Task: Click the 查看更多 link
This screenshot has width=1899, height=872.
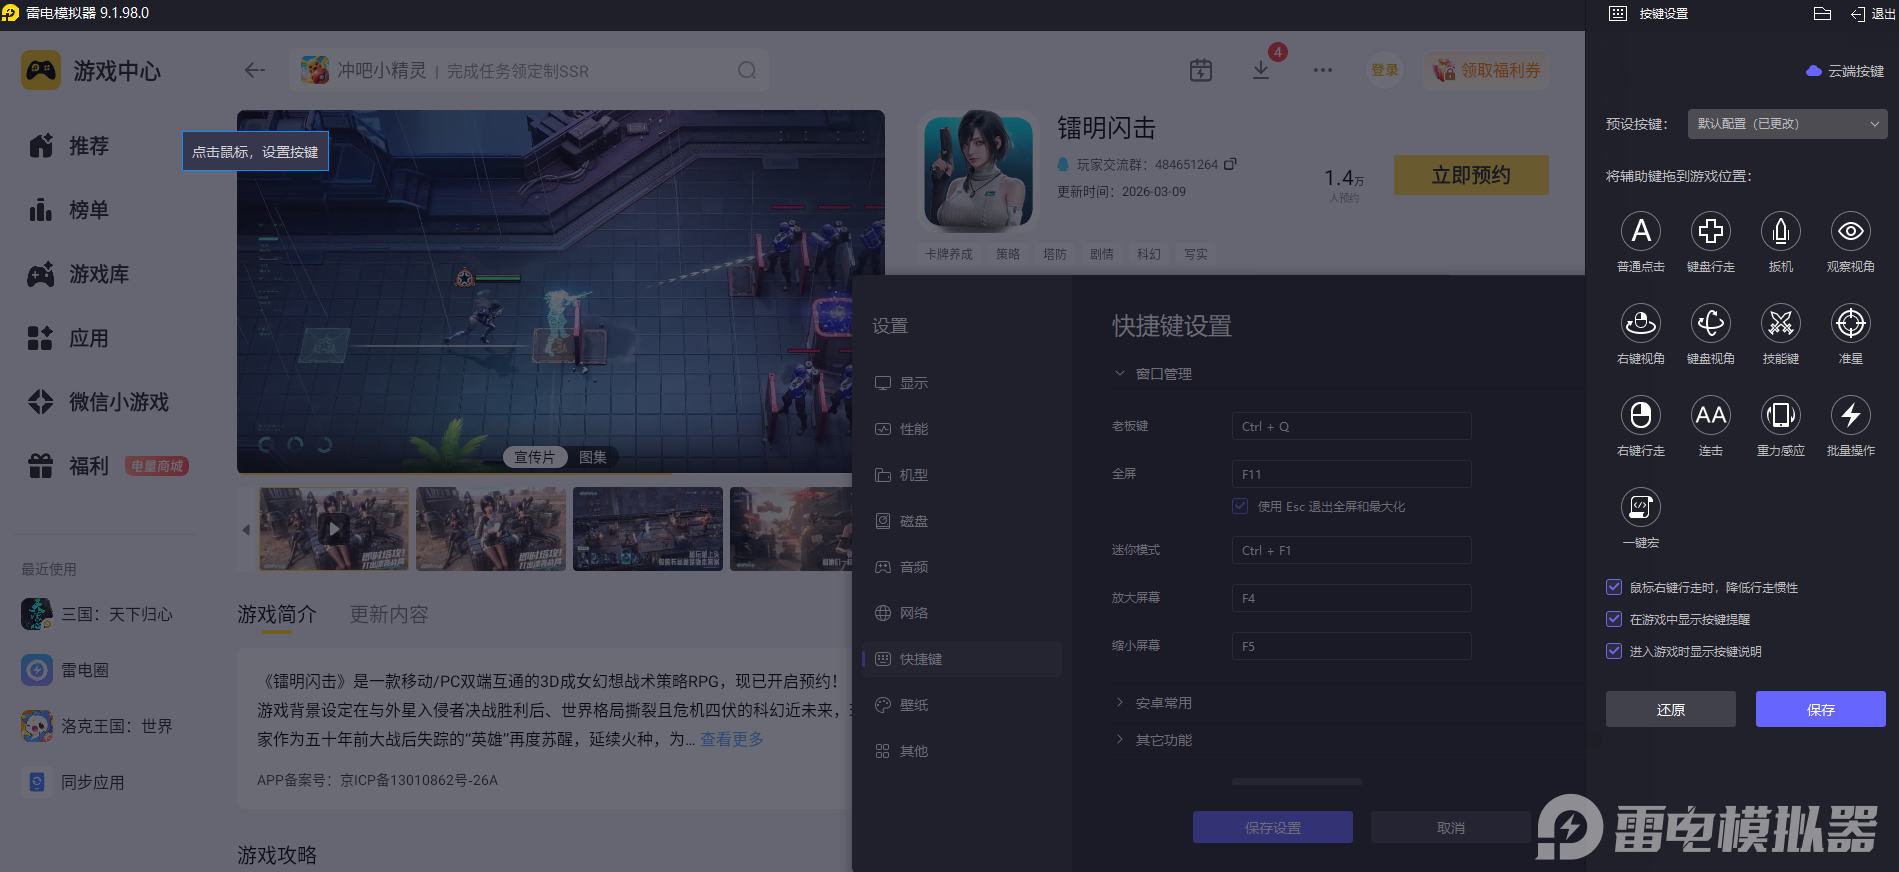Action: pos(732,739)
